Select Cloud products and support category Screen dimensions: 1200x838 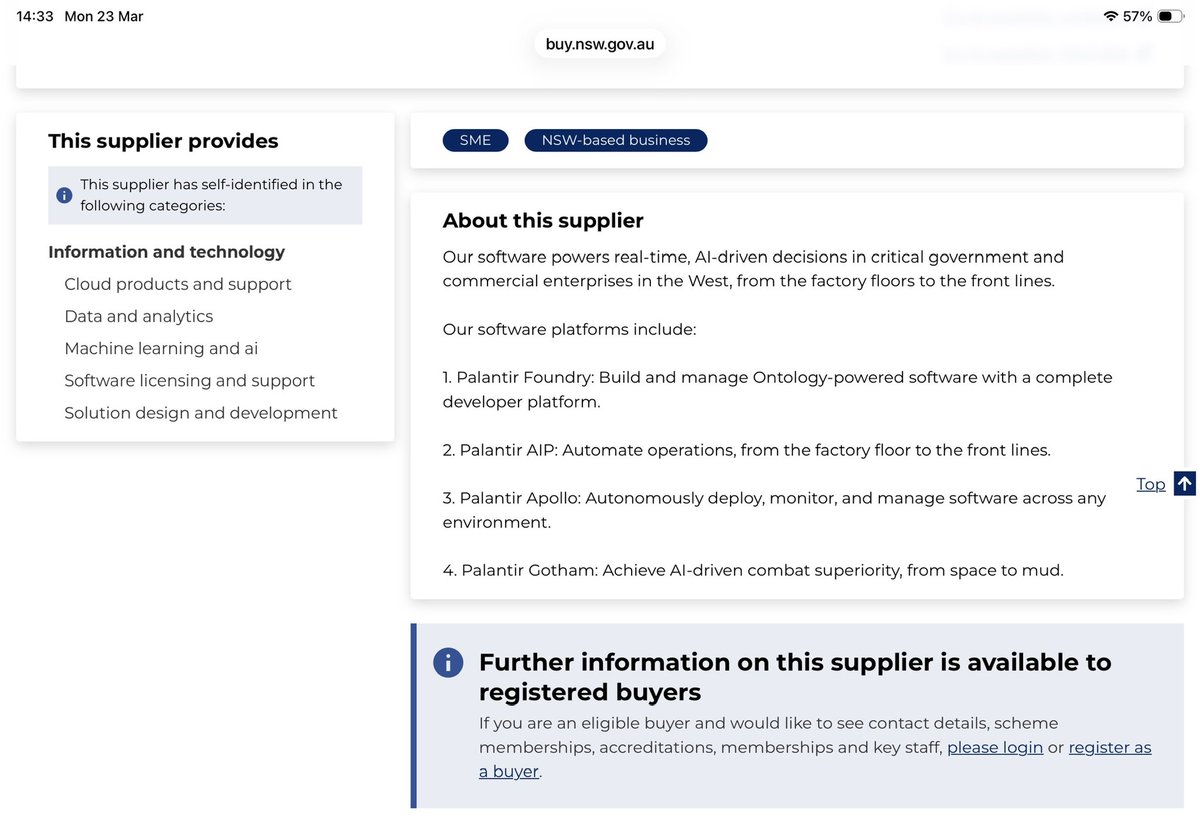pos(178,284)
